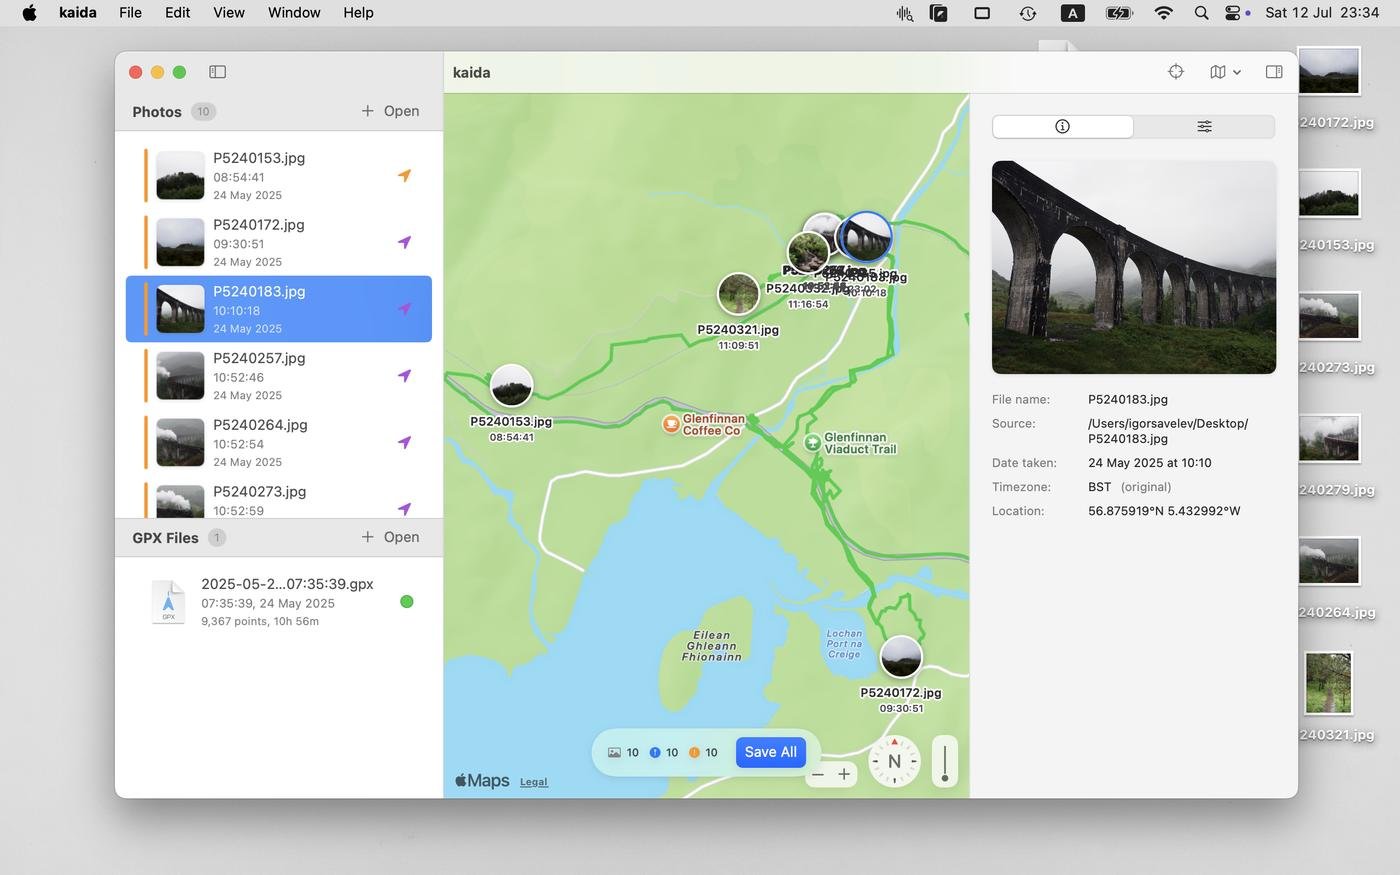Click the Time Machine menu bar icon
The width and height of the screenshot is (1400, 875).
click(x=1027, y=13)
